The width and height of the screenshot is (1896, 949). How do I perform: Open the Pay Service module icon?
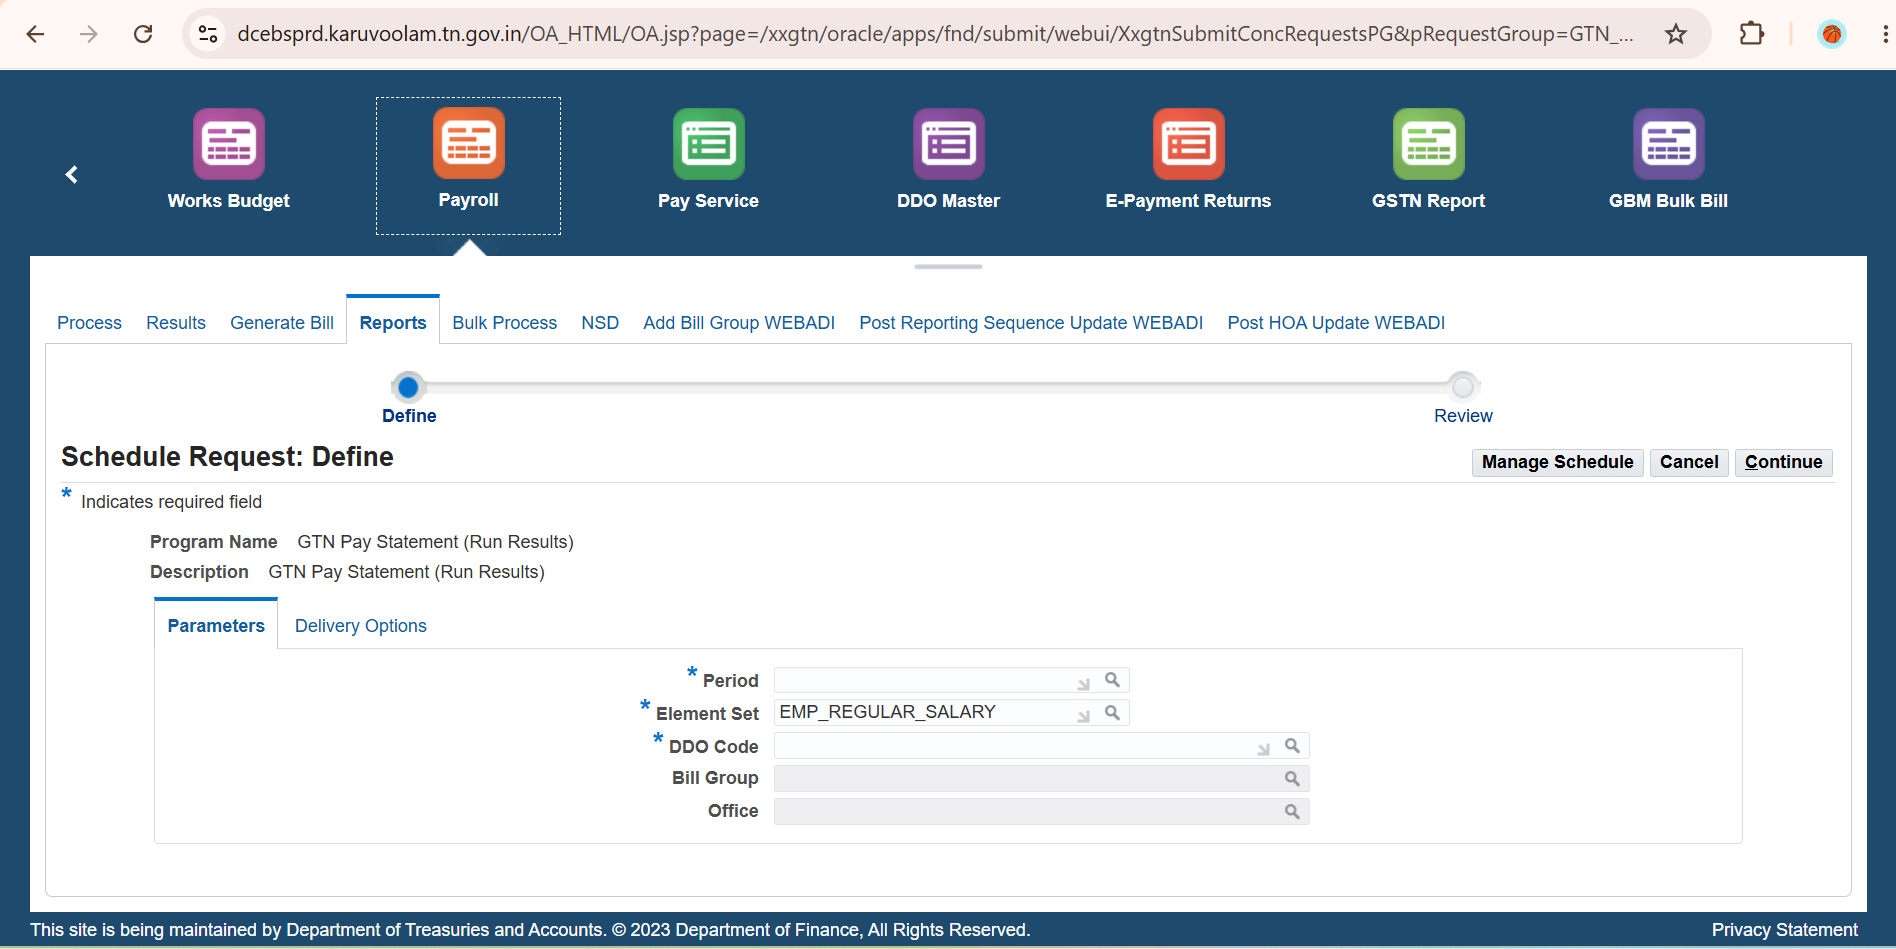(709, 144)
